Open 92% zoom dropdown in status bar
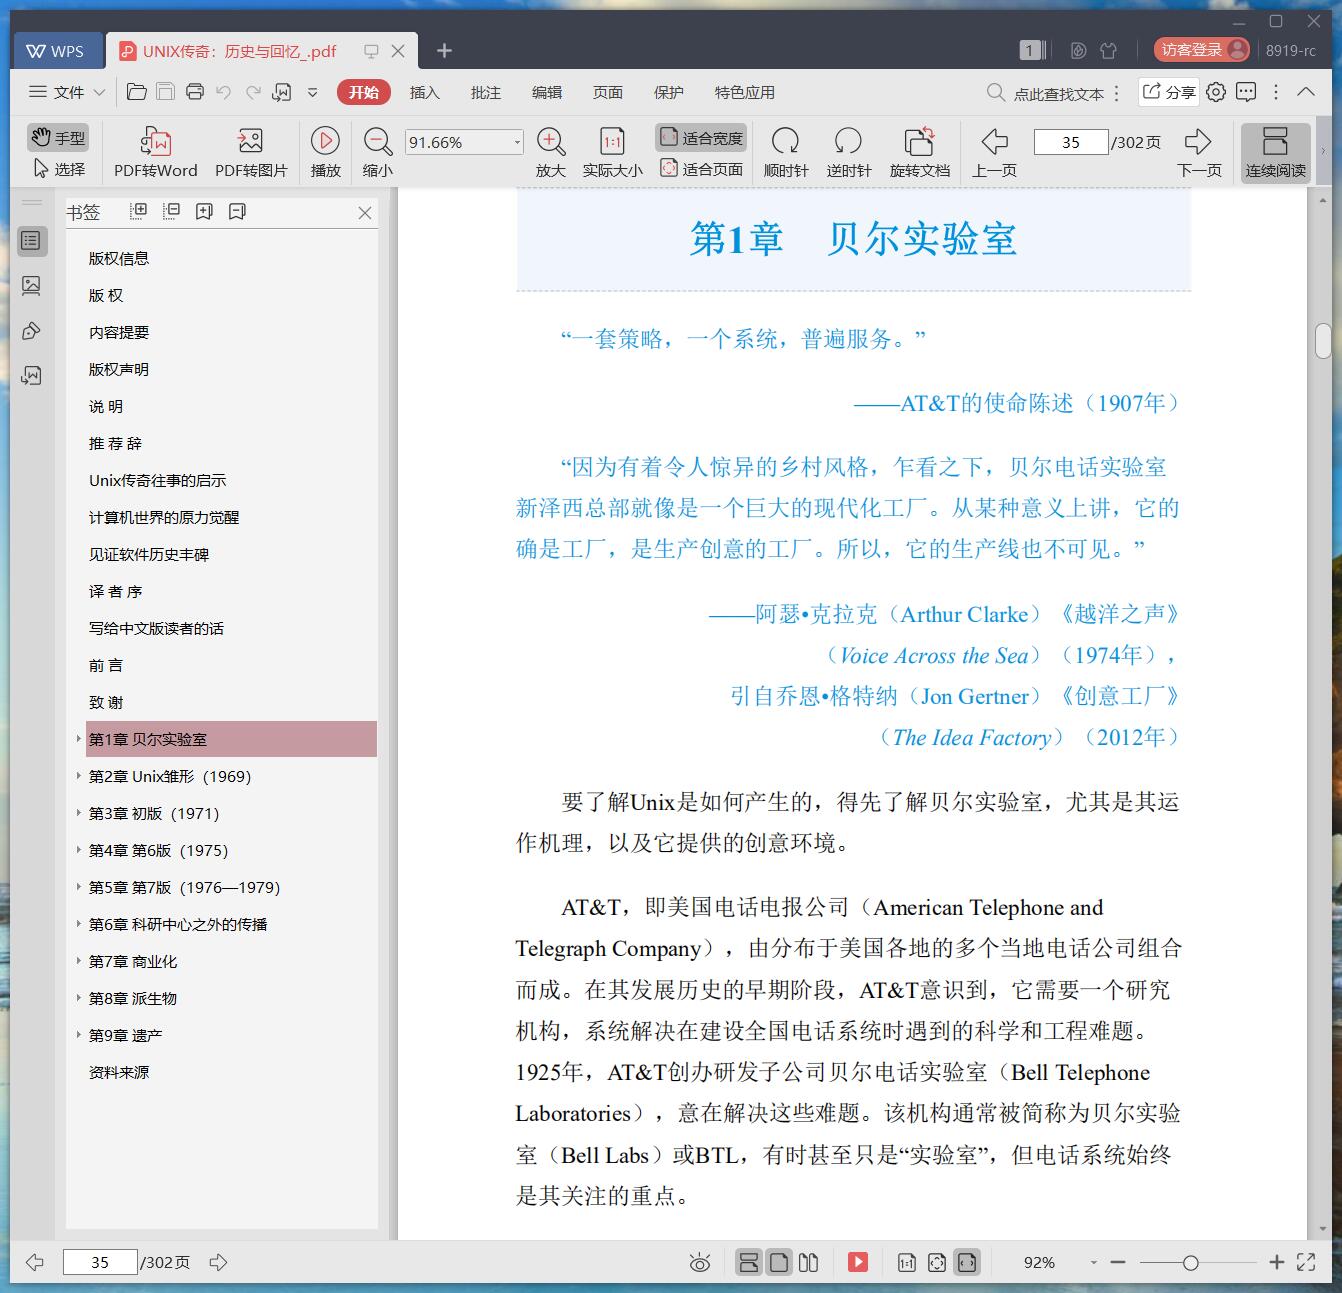The height and width of the screenshot is (1293, 1342). [1093, 1263]
